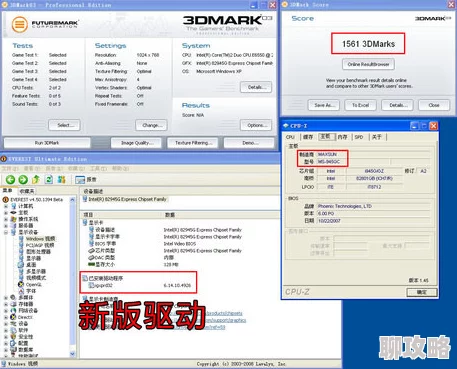457x369 pixels.
Task: Open Image Quality... in 3DMark
Action: (x=136, y=143)
